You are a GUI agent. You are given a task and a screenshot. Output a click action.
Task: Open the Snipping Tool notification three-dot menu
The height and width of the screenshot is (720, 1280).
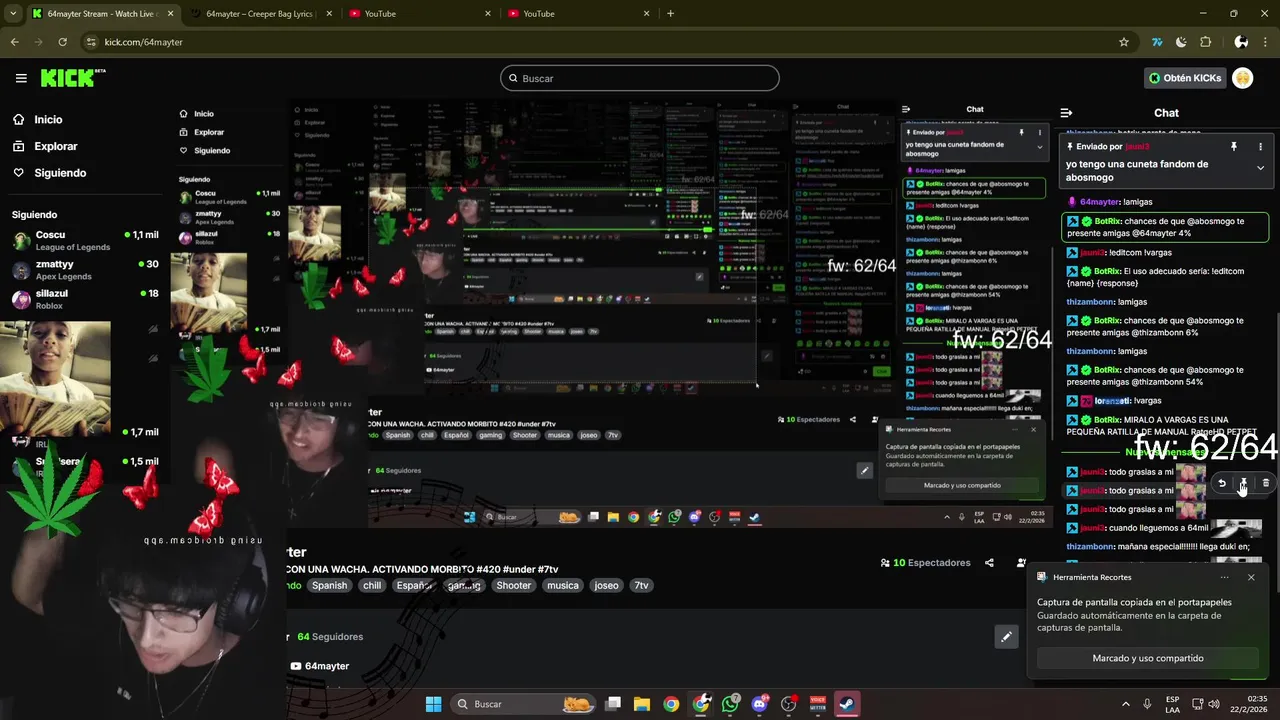pos(1224,577)
